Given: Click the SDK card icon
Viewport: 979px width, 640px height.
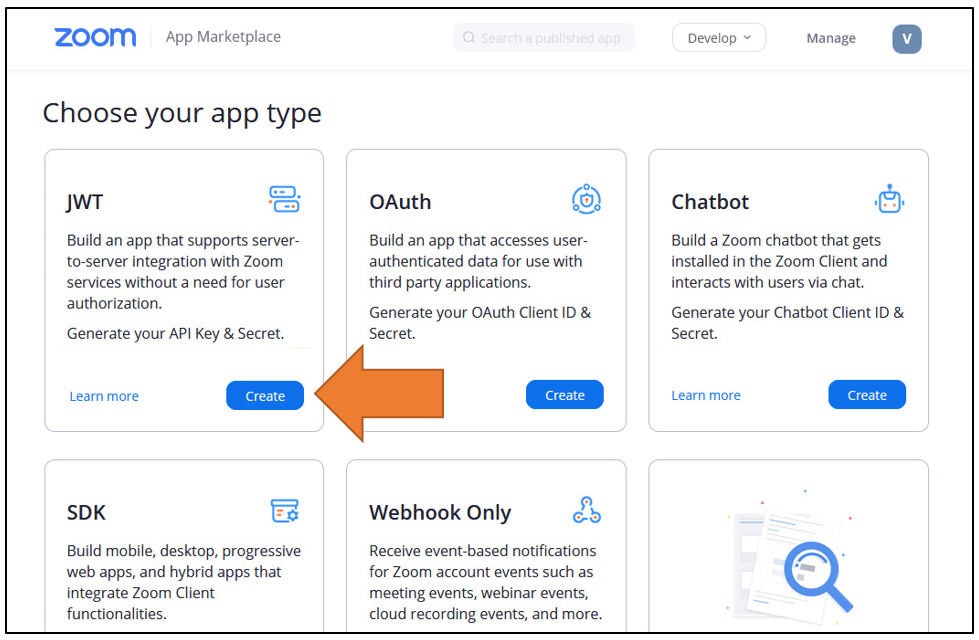Looking at the screenshot, I should pos(285,510).
